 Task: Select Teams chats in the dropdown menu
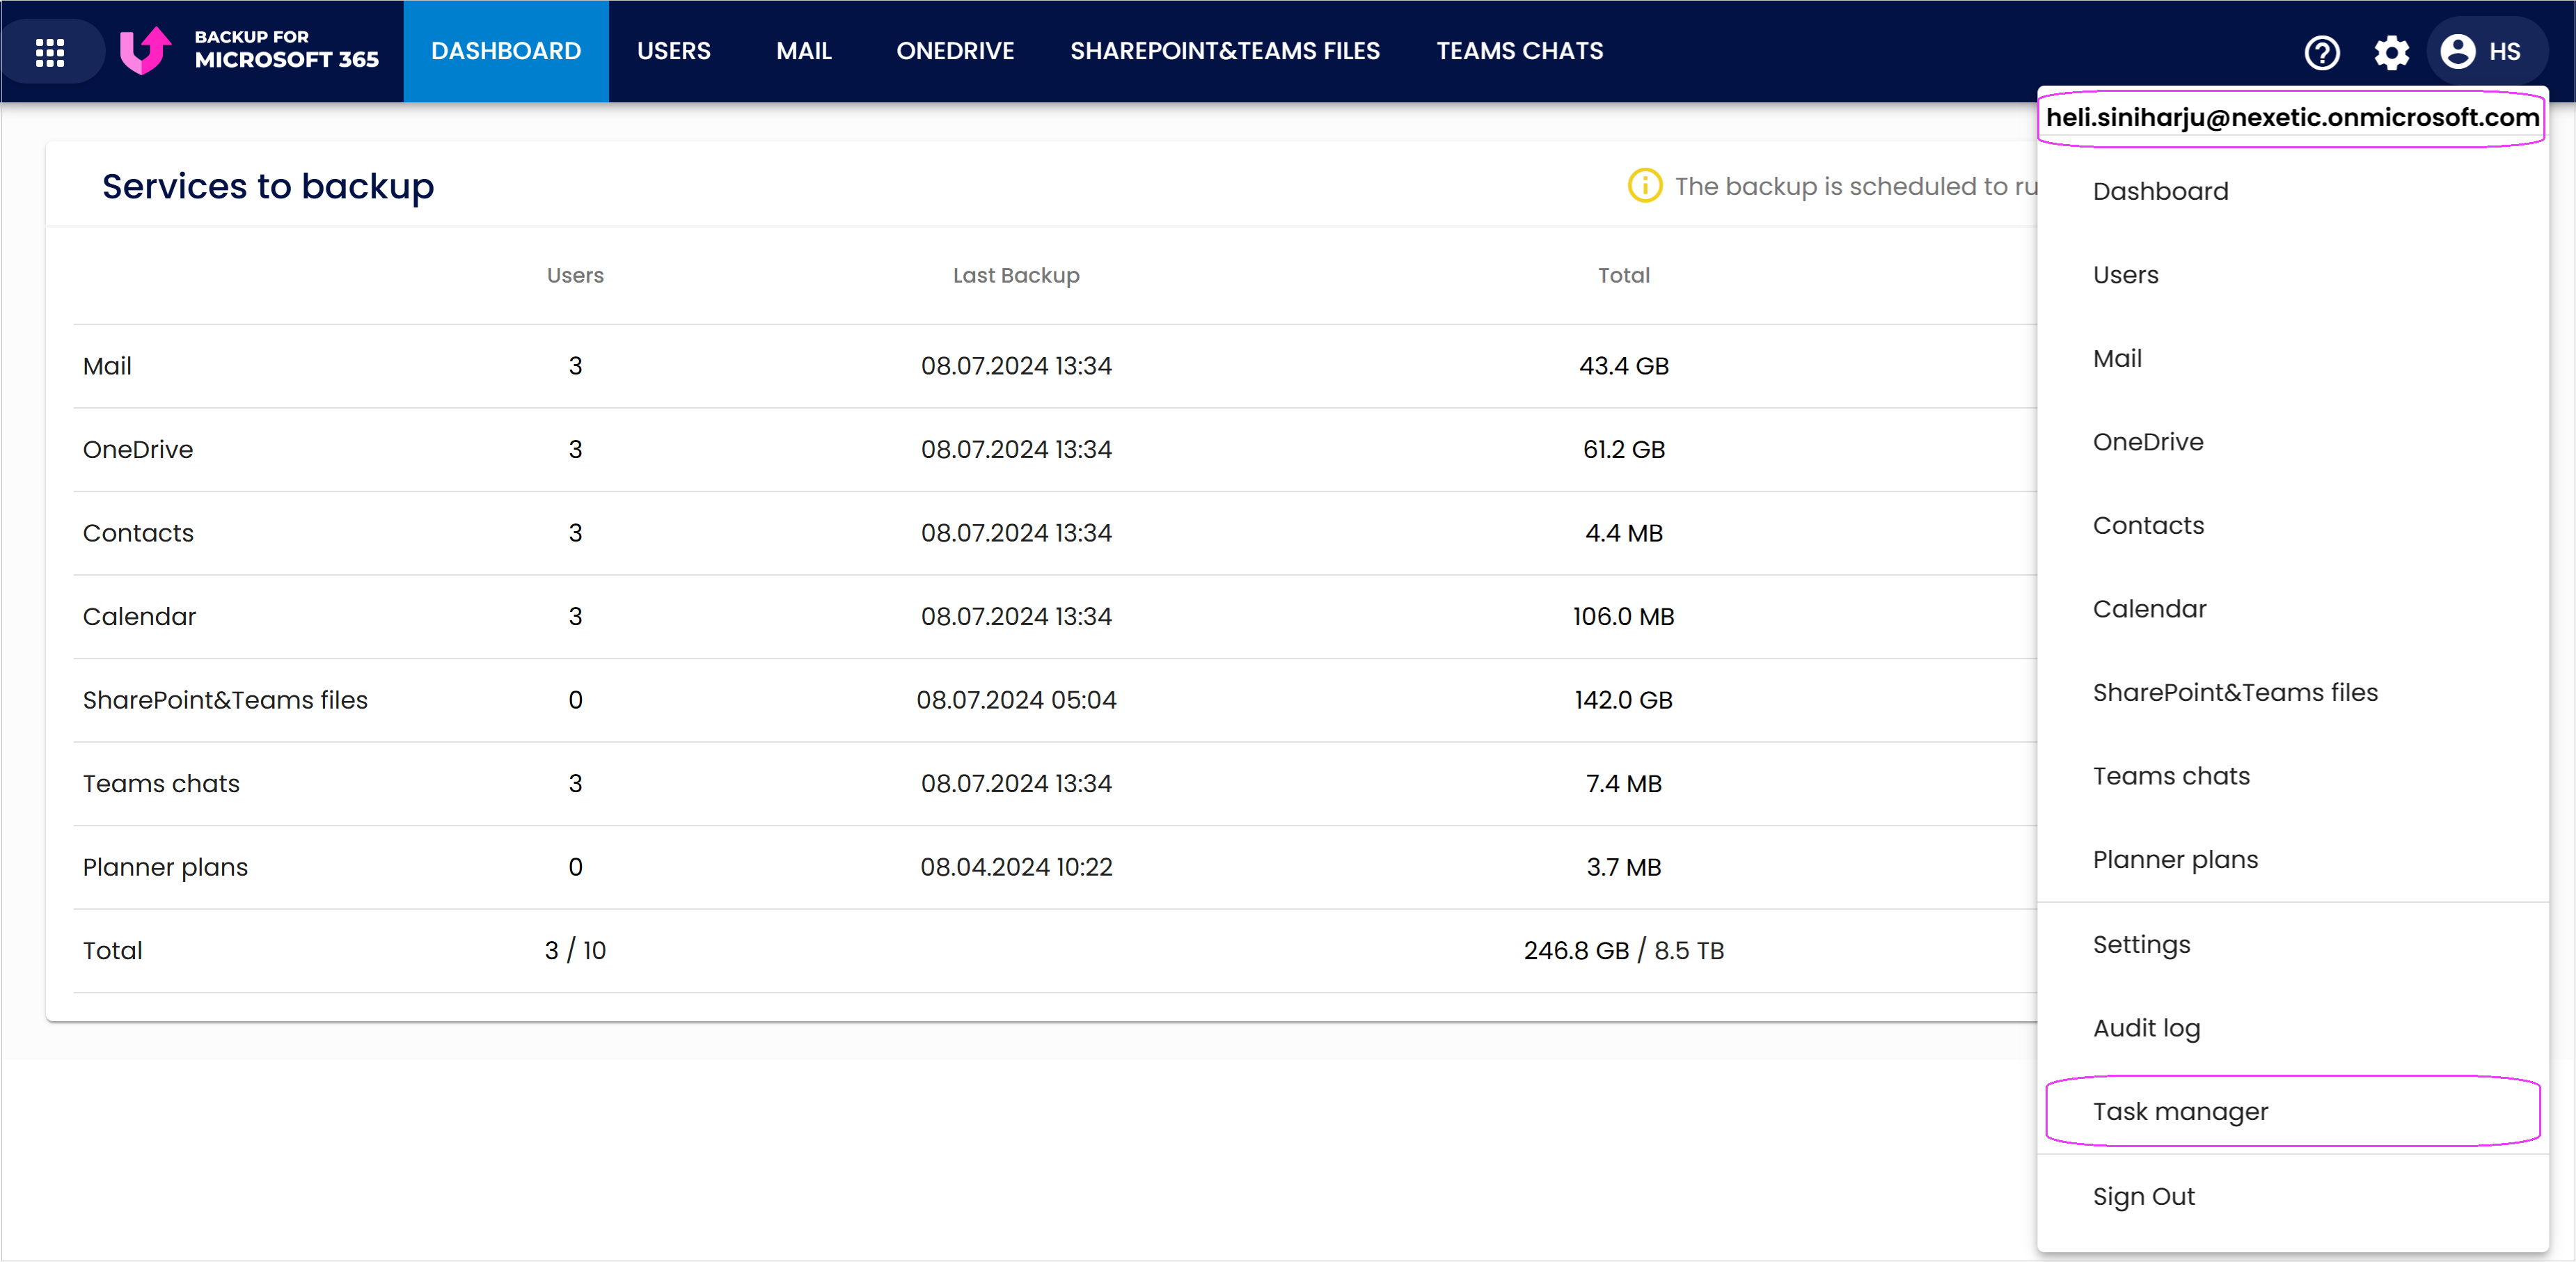pyautogui.click(x=2292, y=776)
